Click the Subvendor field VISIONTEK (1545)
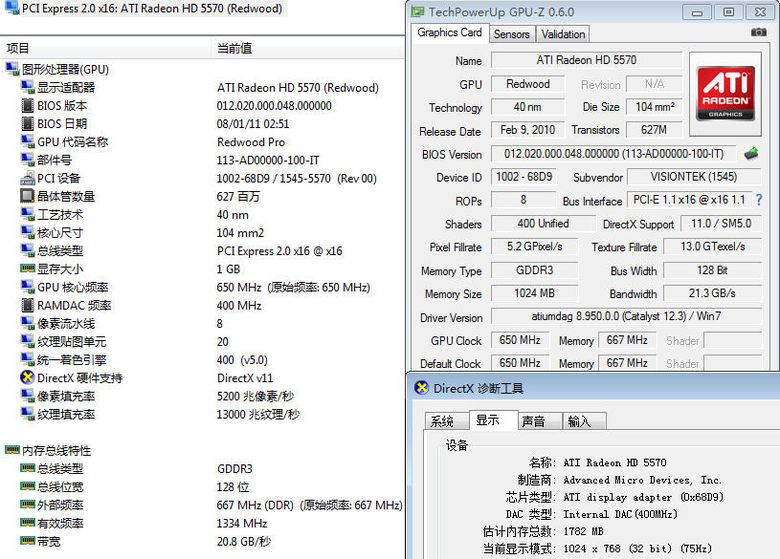The image size is (780, 559). click(694, 177)
